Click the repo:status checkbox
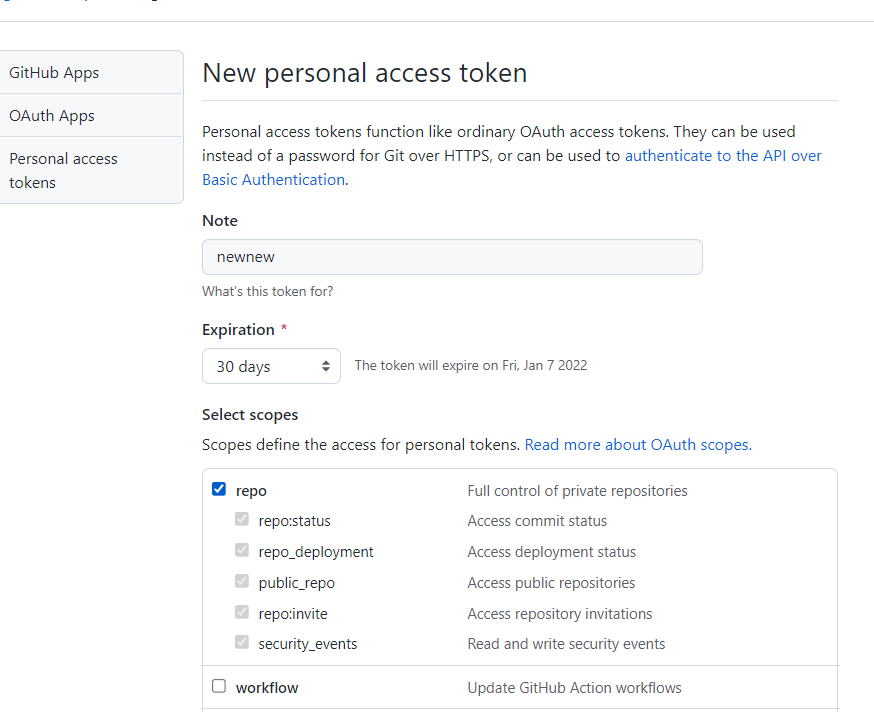This screenshot has width=874, height=712. (241, 520)
